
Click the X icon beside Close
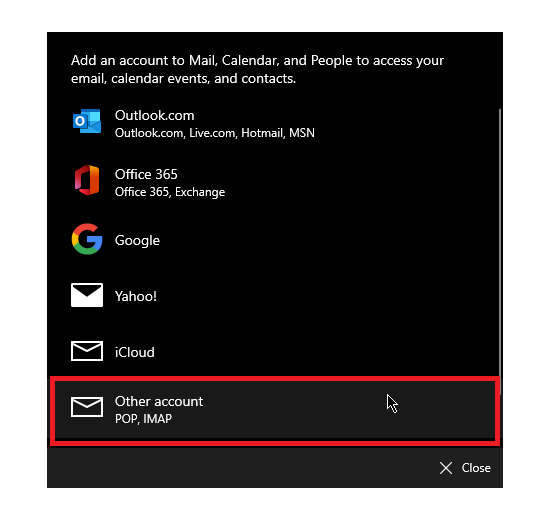(x=446, y=468)
